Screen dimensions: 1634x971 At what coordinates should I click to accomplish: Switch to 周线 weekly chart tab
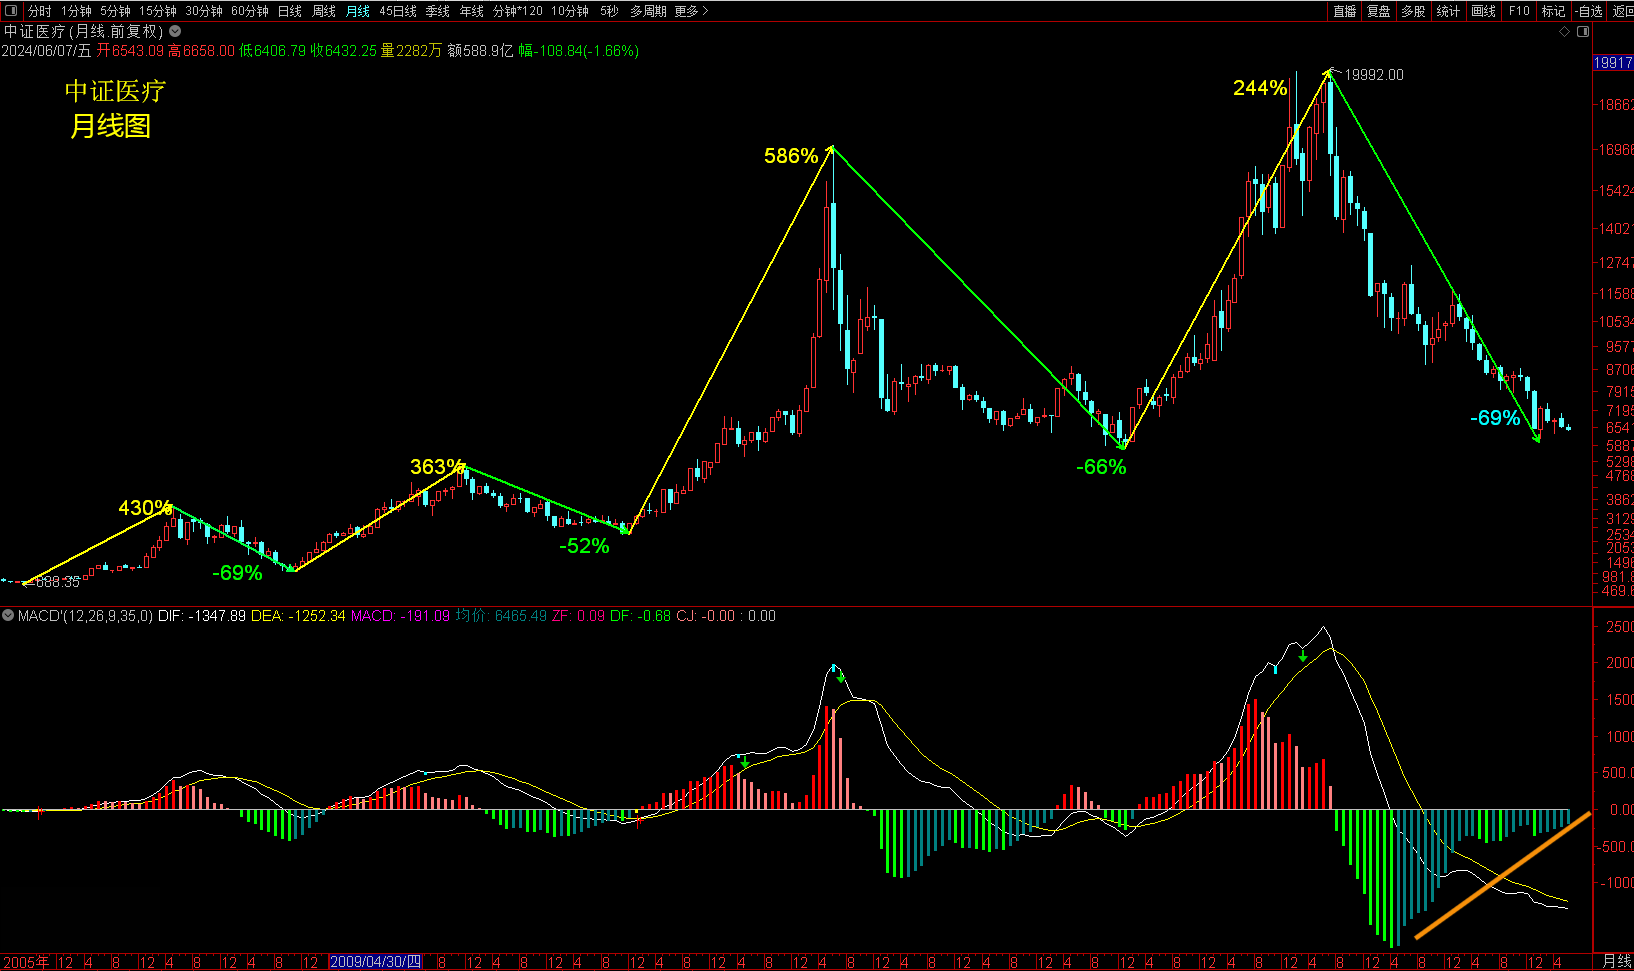[324, 11]
